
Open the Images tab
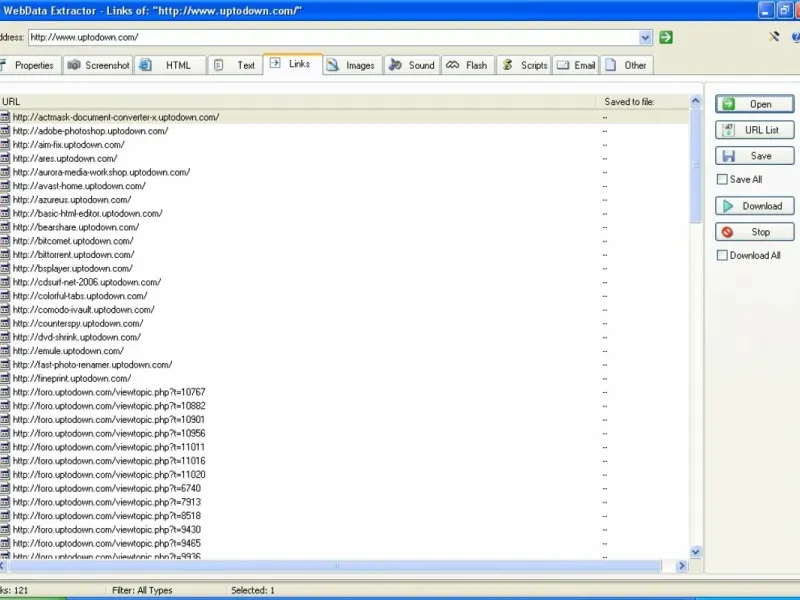point(353,65)
